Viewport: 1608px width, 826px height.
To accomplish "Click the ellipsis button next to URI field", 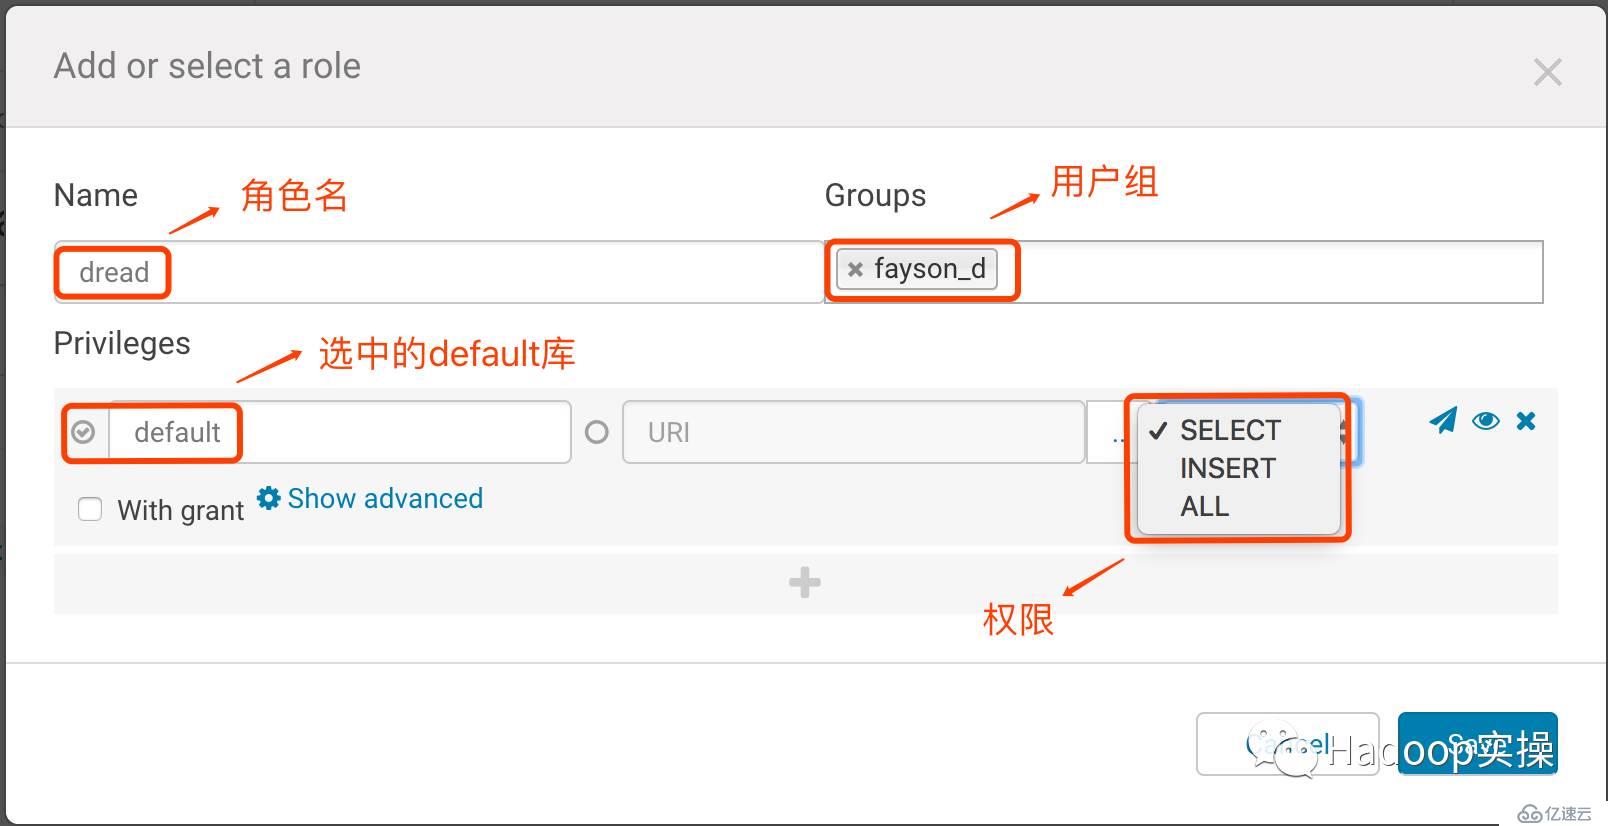I will (x=1113, y=433).
